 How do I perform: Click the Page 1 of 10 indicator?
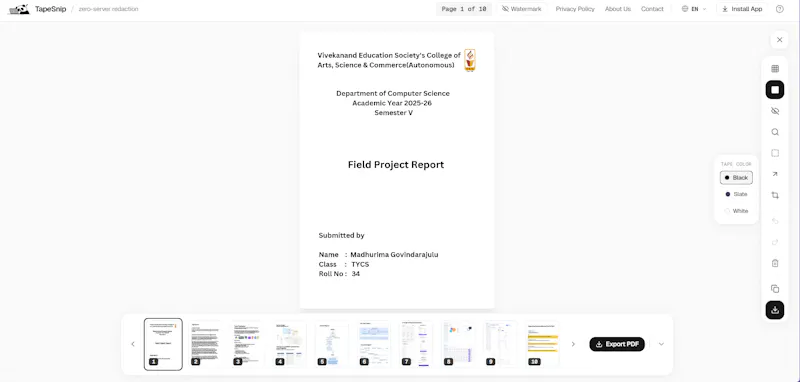click(x=464, y=9)
